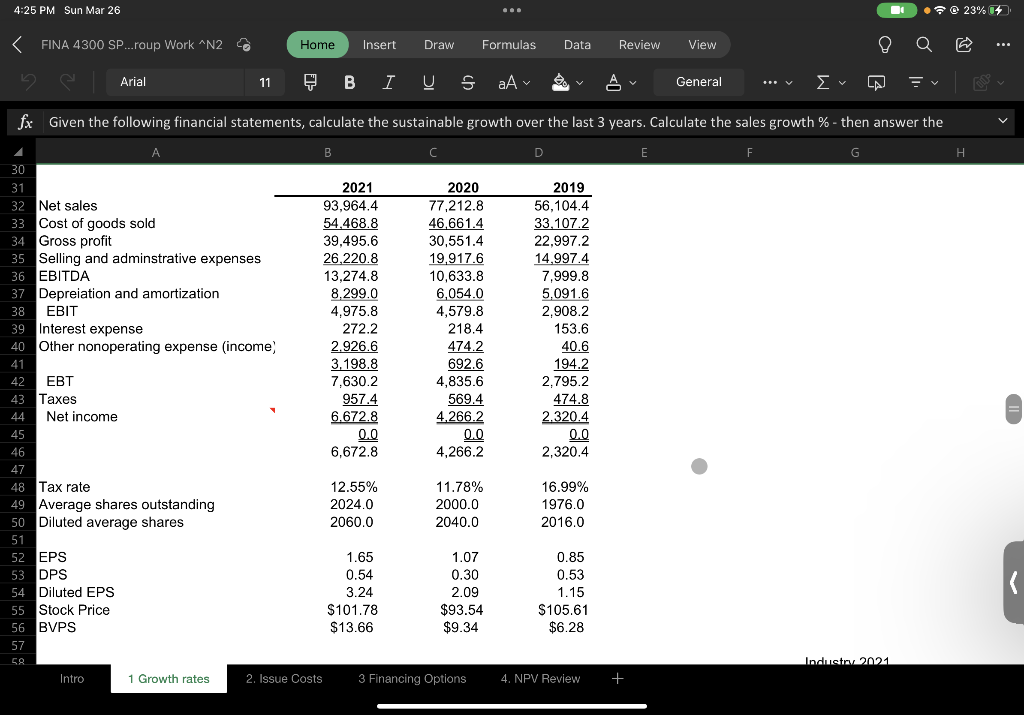Apply italic formatting
The height and width of the screenshot is (715, 1024).
pos(388,82)
